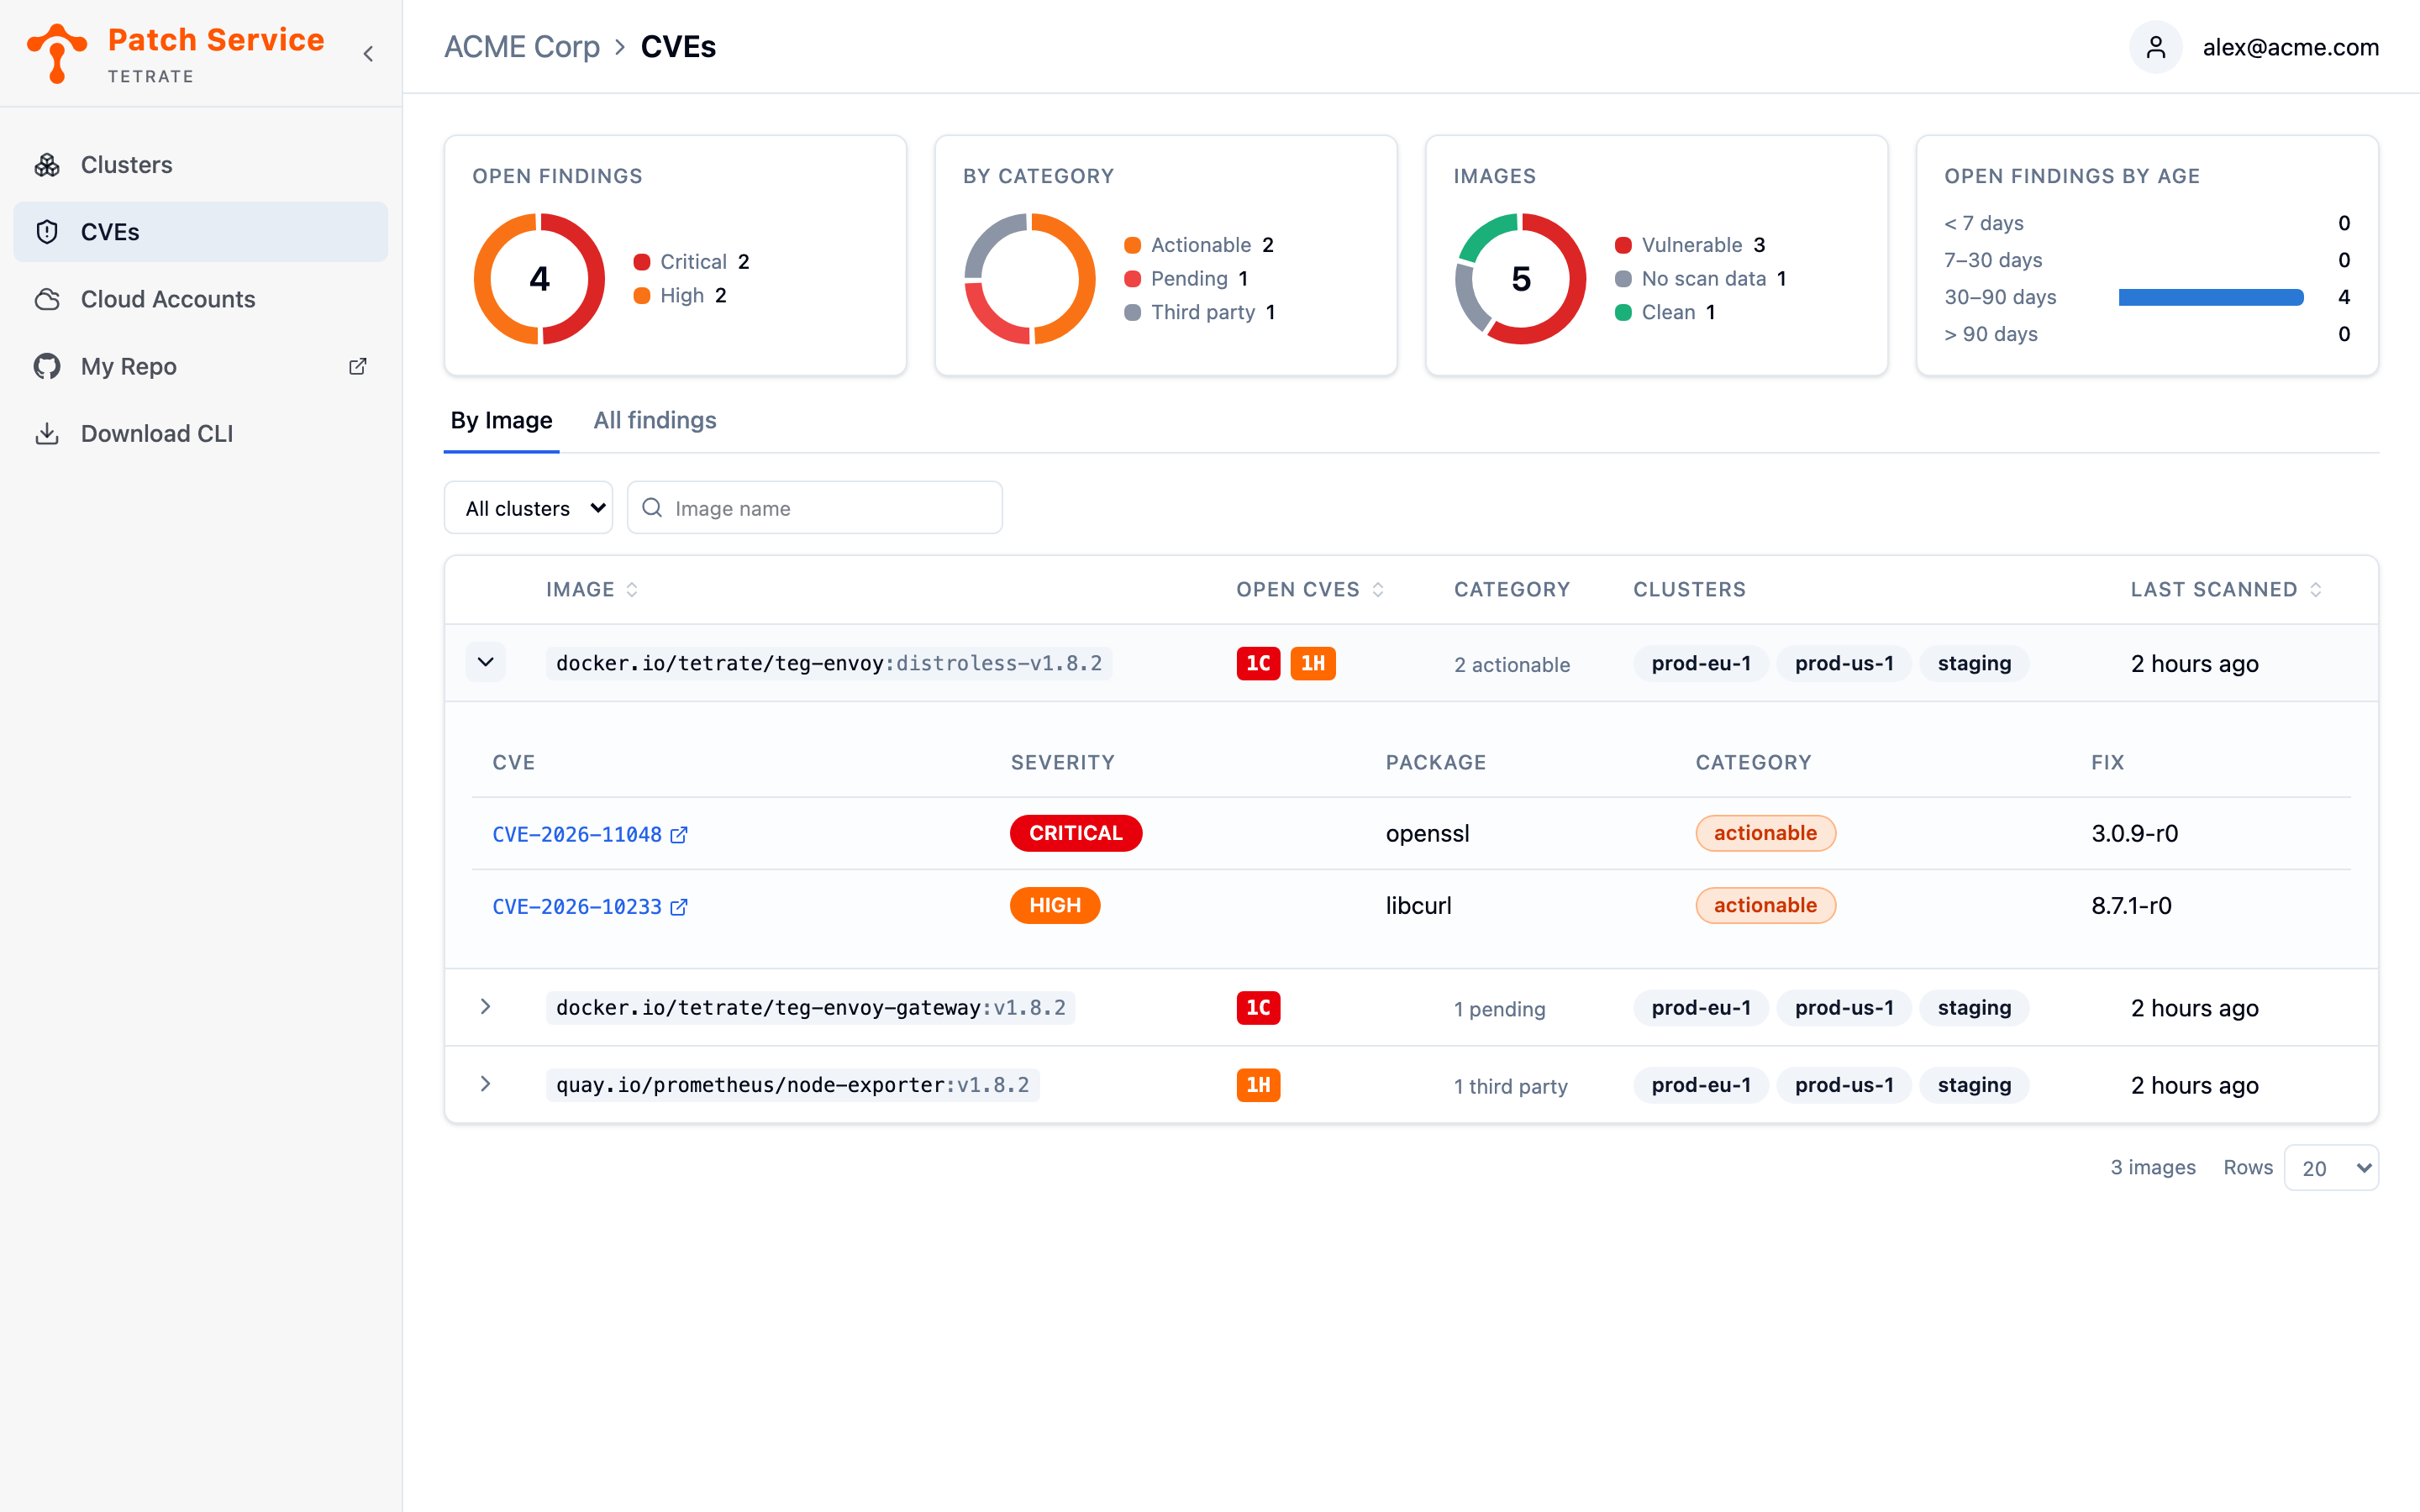Sort by OPEN CVES column arrows
This screenshot has height=1512, width=2420.
coord(1378,590)
